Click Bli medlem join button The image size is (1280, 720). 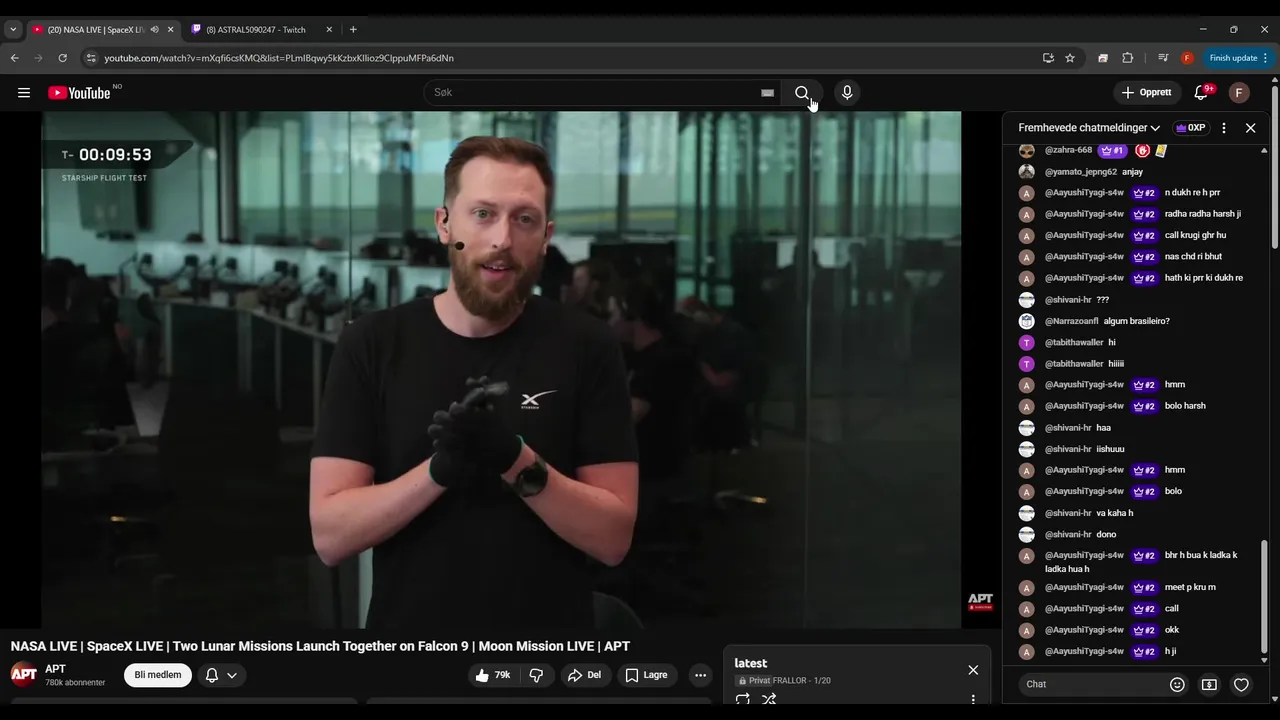[x=158, y=675]
